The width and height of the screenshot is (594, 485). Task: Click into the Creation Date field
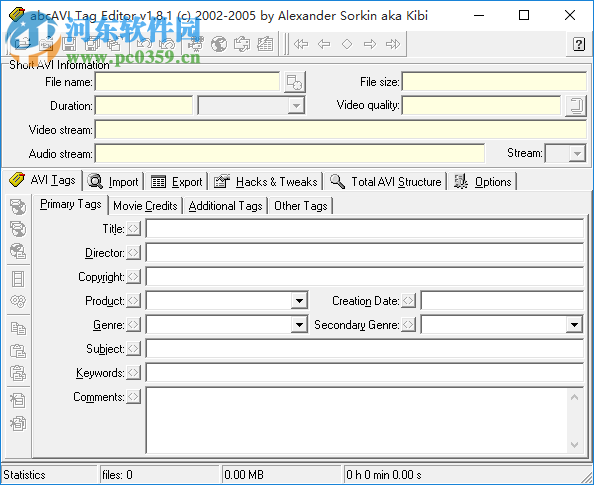coord(502,301)
